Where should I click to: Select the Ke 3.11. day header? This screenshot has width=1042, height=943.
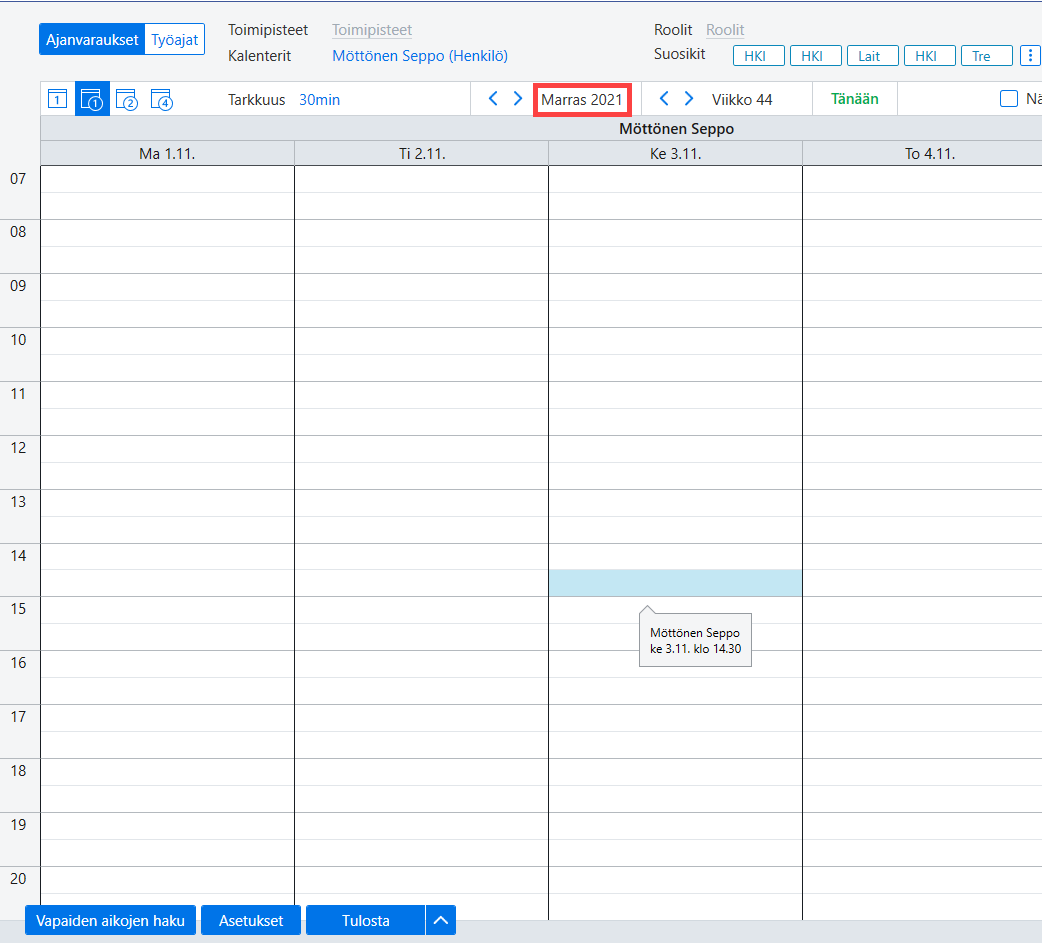(676, 154)
